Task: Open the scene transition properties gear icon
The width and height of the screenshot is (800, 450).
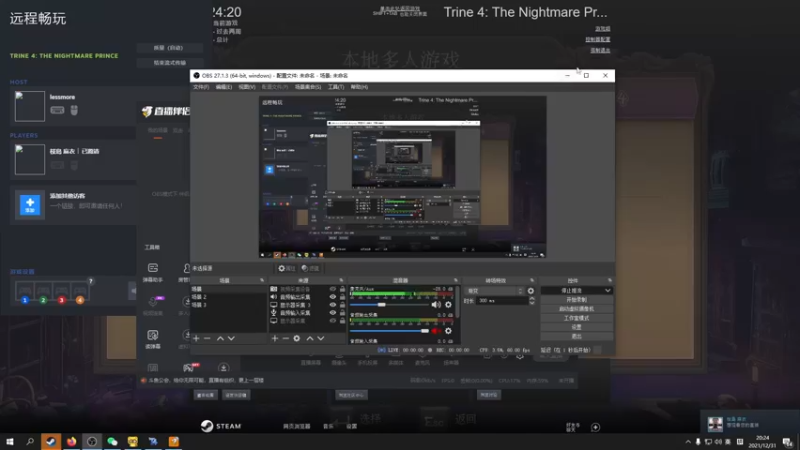Action: point(531,291)
